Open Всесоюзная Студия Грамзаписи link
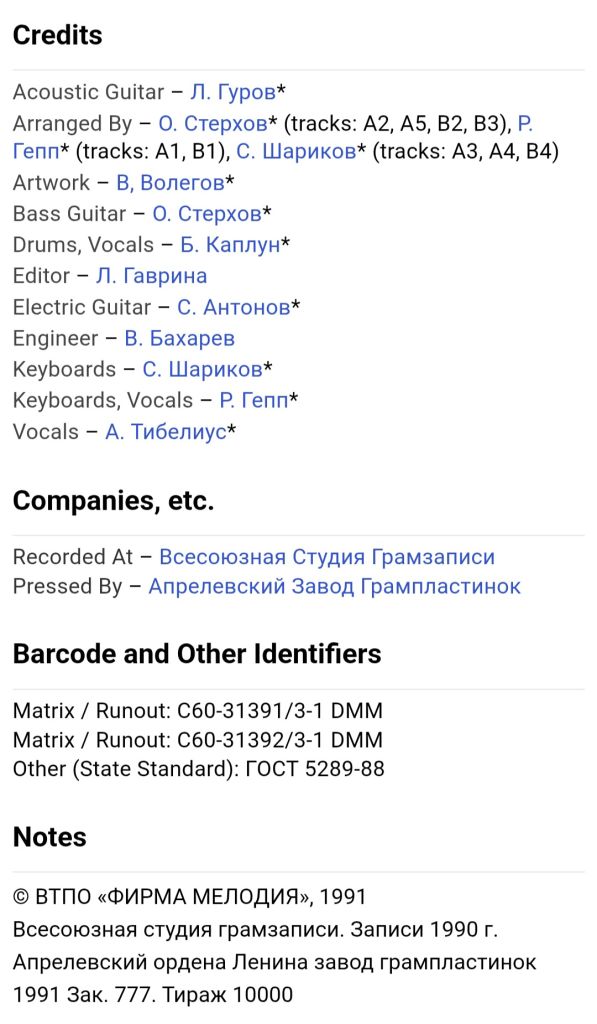Viewport: 597px width, 1024px height. pyautogui.click(x=327, y=557)
